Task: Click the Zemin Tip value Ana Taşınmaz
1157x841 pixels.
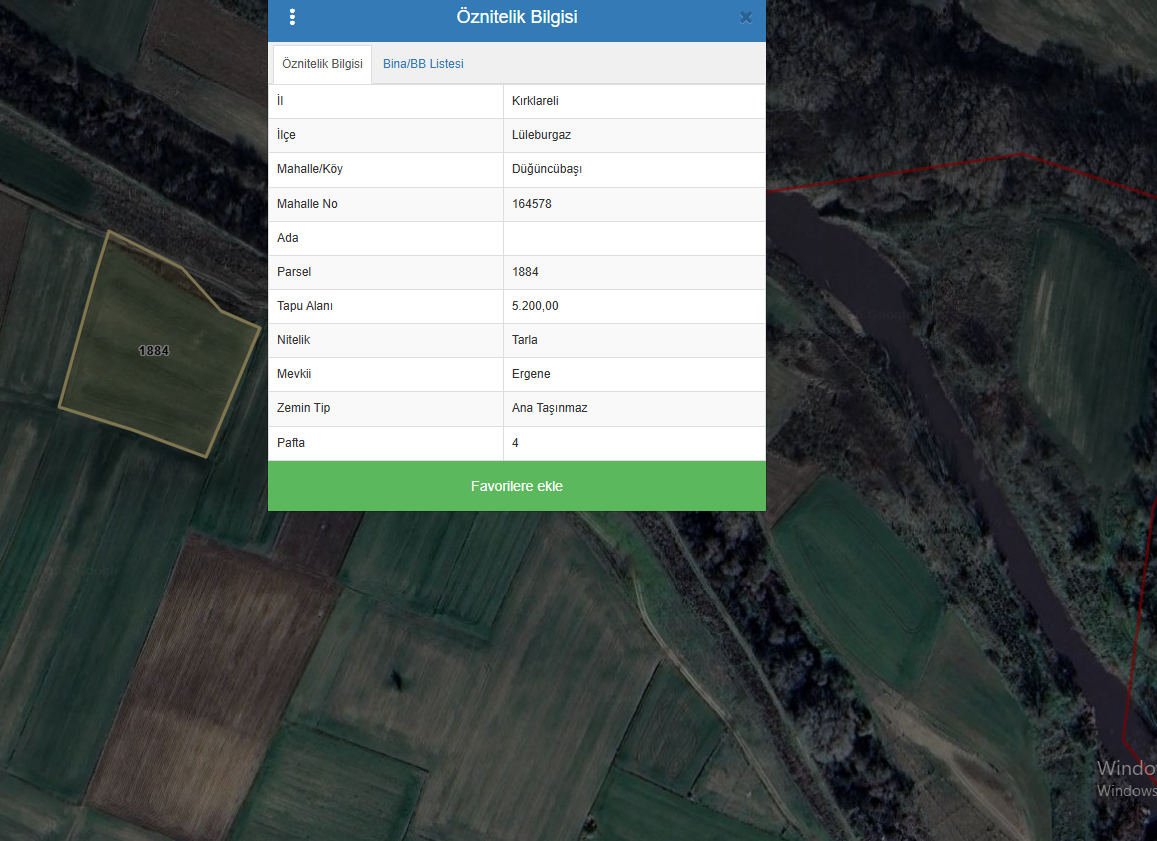Action: point(549,408)
